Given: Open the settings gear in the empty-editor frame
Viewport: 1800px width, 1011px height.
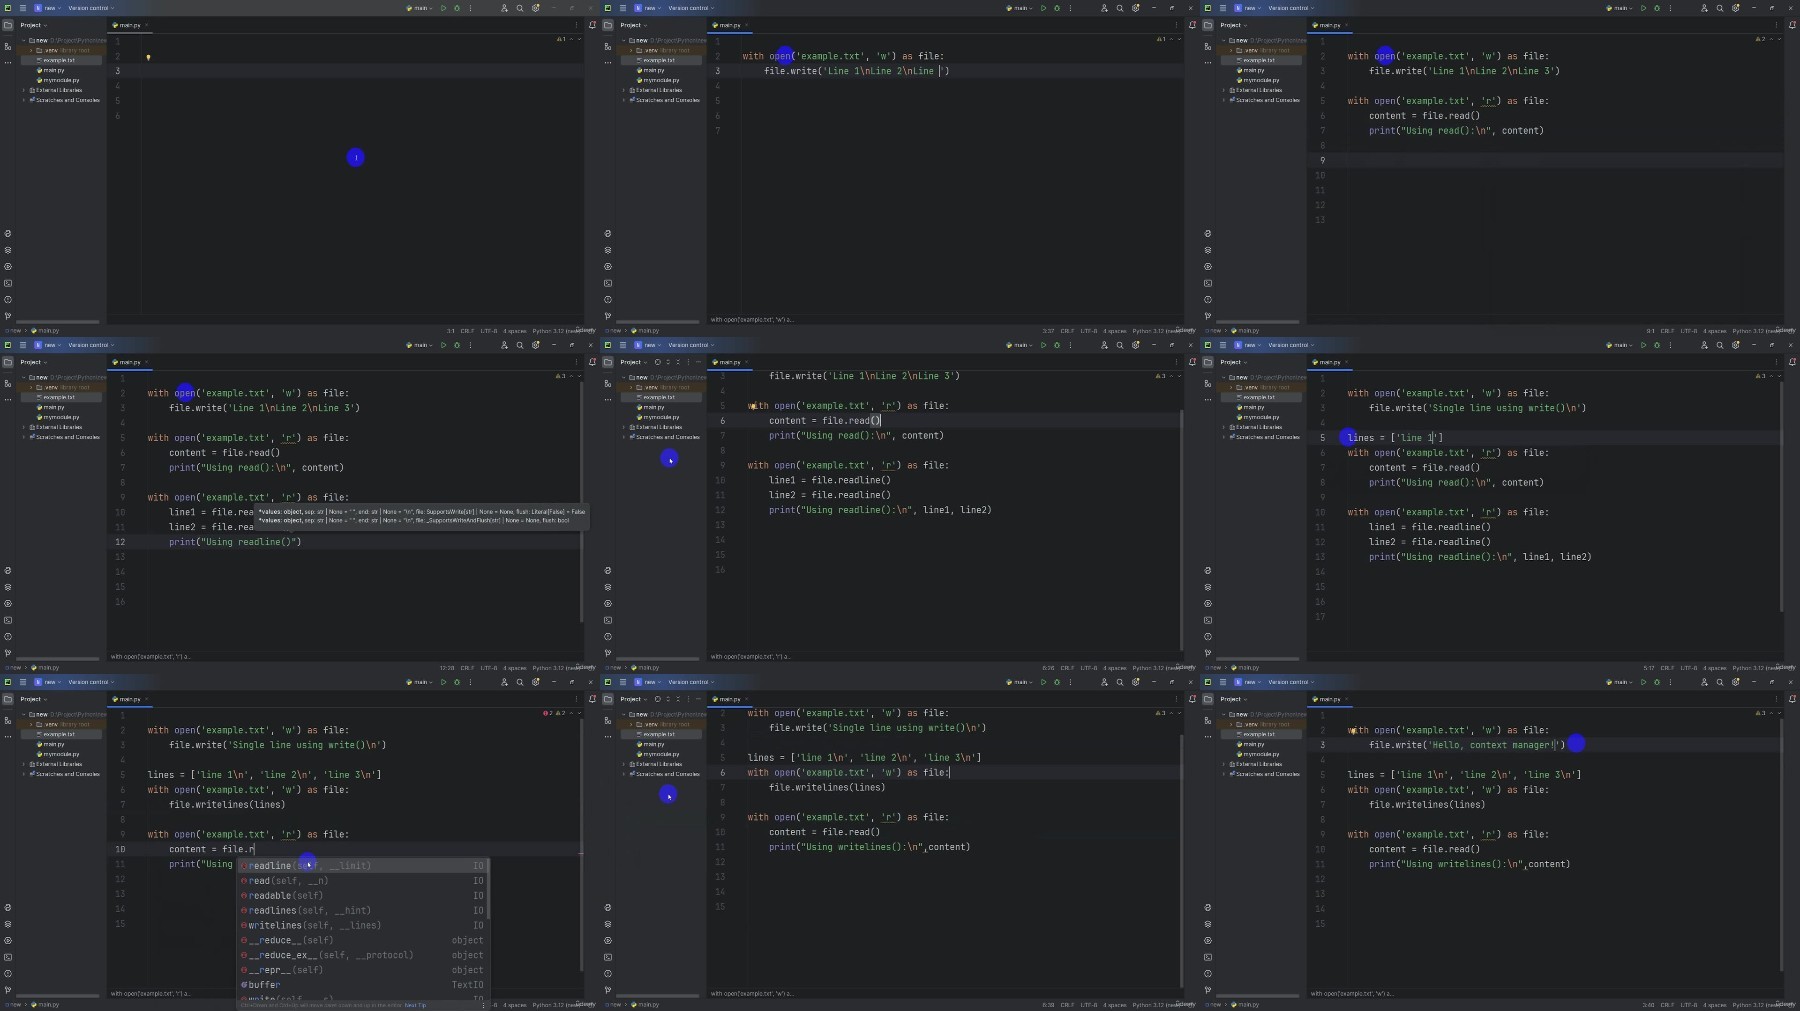Looking at the screenshot, I should point(536,8).
